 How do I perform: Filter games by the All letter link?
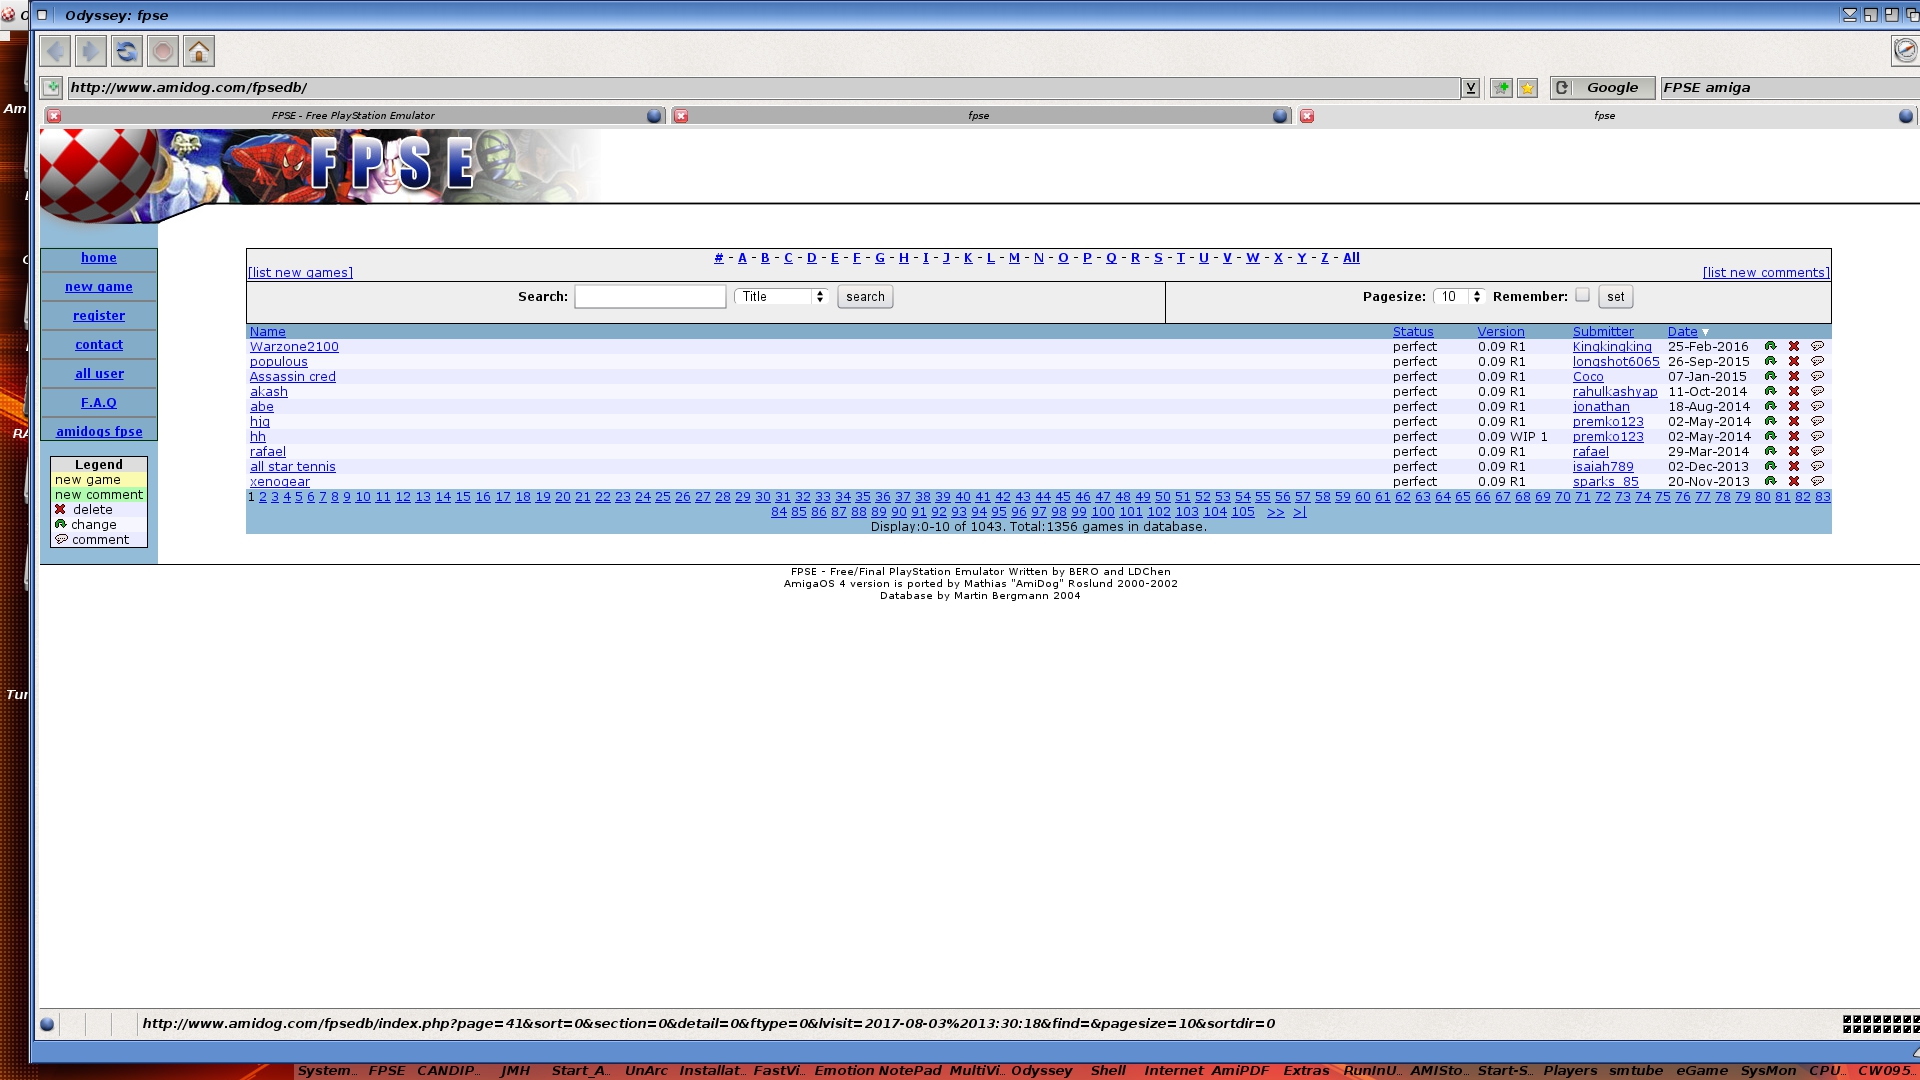coord(1351,258)
